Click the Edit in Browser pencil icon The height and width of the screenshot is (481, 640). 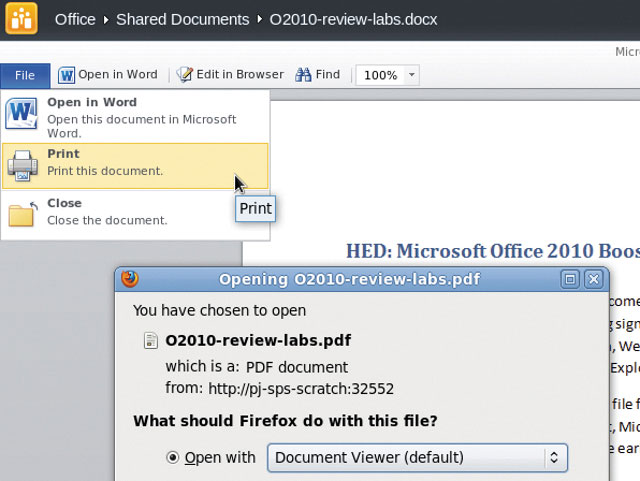[184, 75]
